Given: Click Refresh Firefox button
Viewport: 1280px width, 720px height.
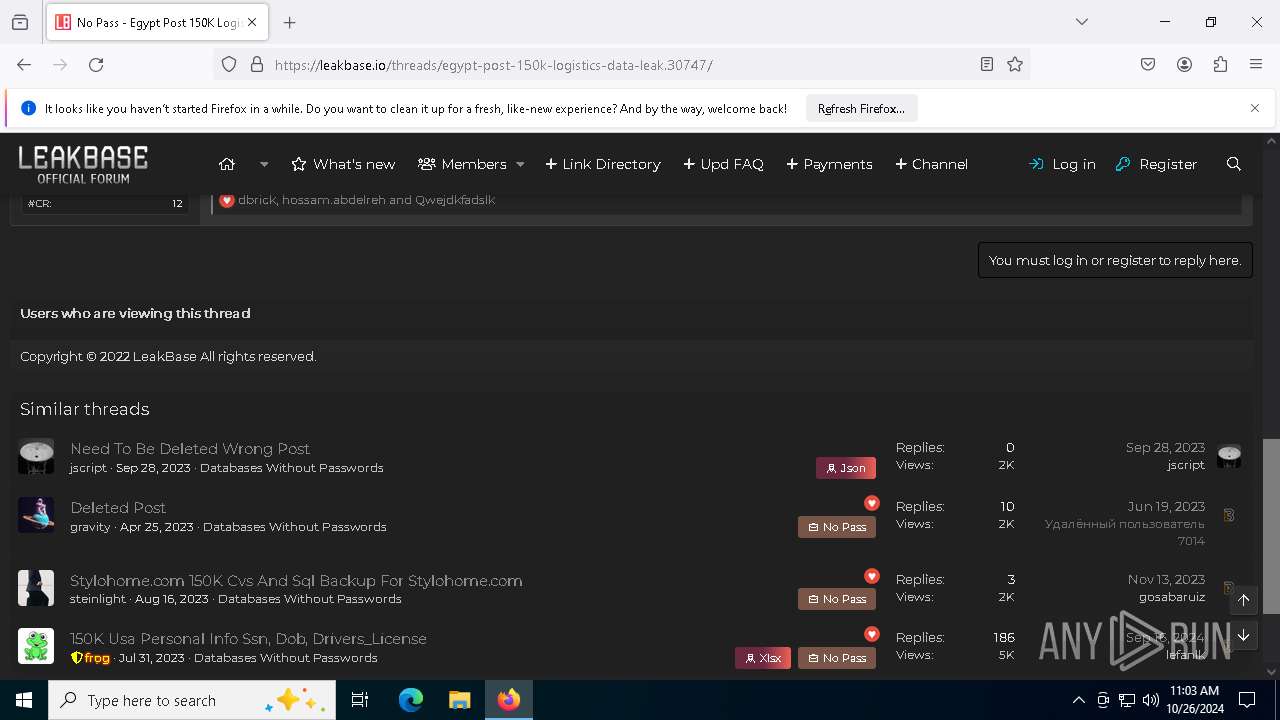Looking at the screenshot, I should (x=861, y=109).
